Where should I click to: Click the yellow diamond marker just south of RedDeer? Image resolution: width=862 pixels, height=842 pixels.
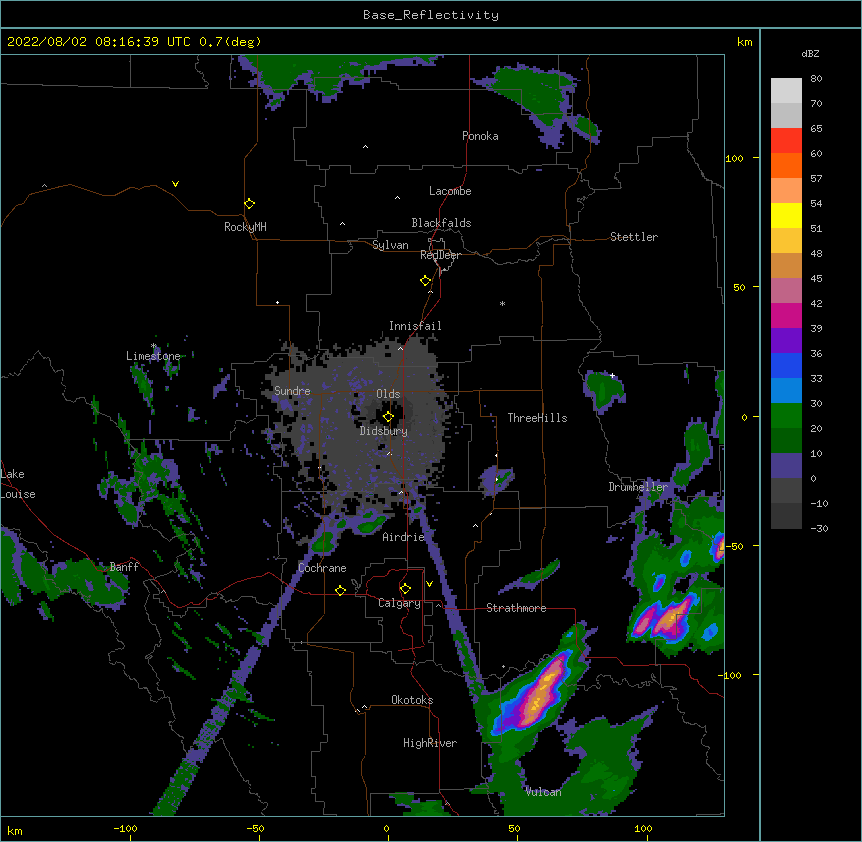[x=425, y=281]
